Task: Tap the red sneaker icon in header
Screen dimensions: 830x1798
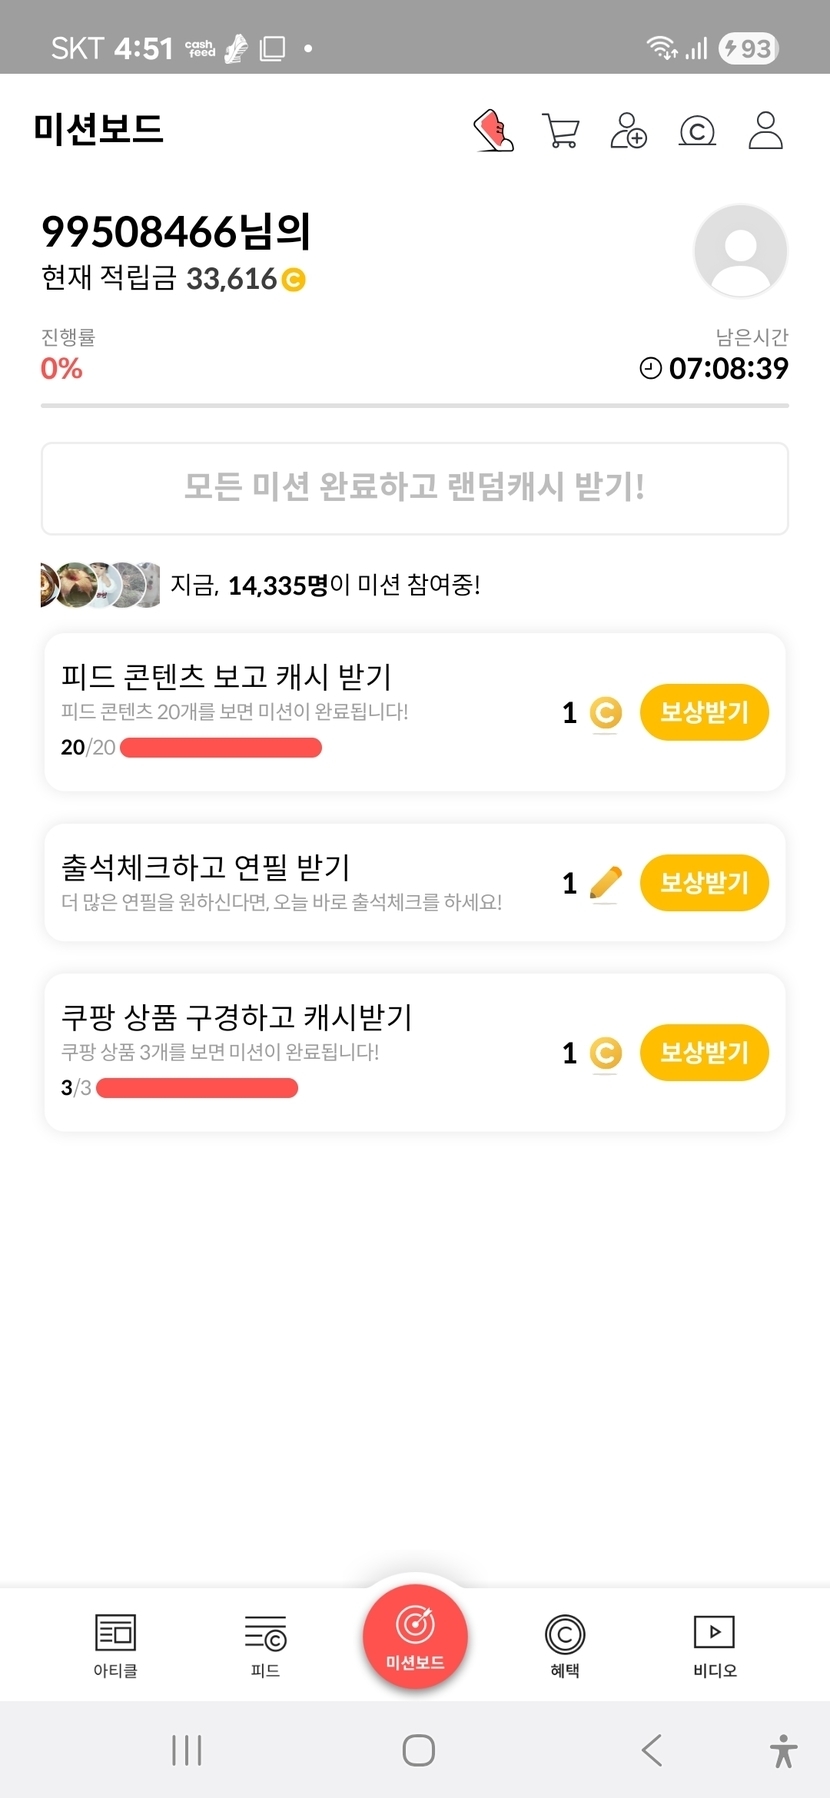Action: (493, 131)
